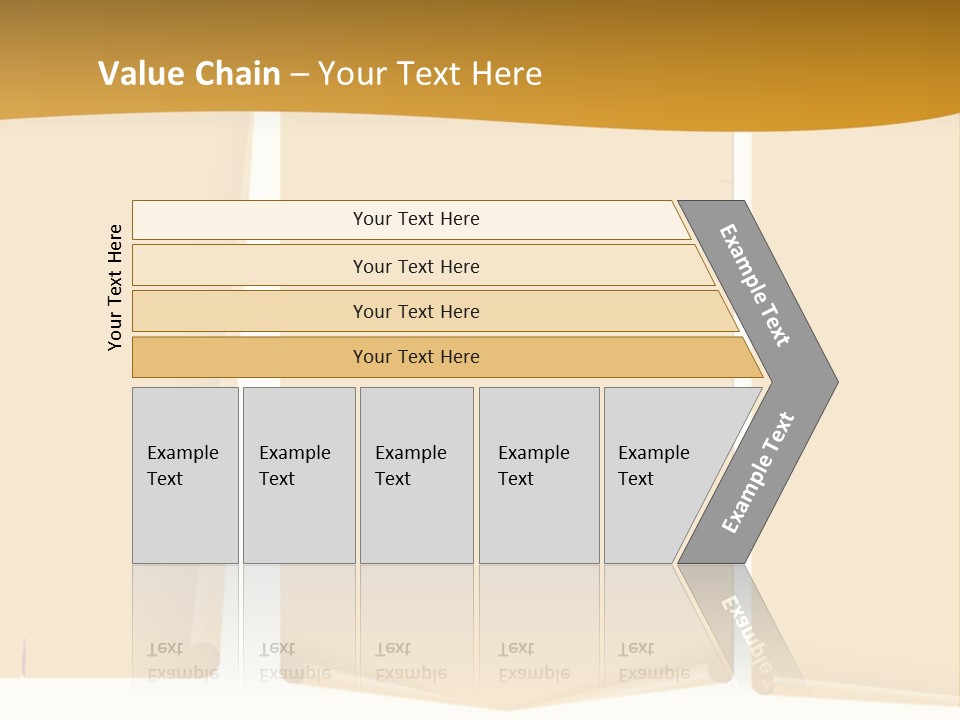Select the topmost lightest "Your Text Here" bar
960x720 pixels.
pos(415,219)
